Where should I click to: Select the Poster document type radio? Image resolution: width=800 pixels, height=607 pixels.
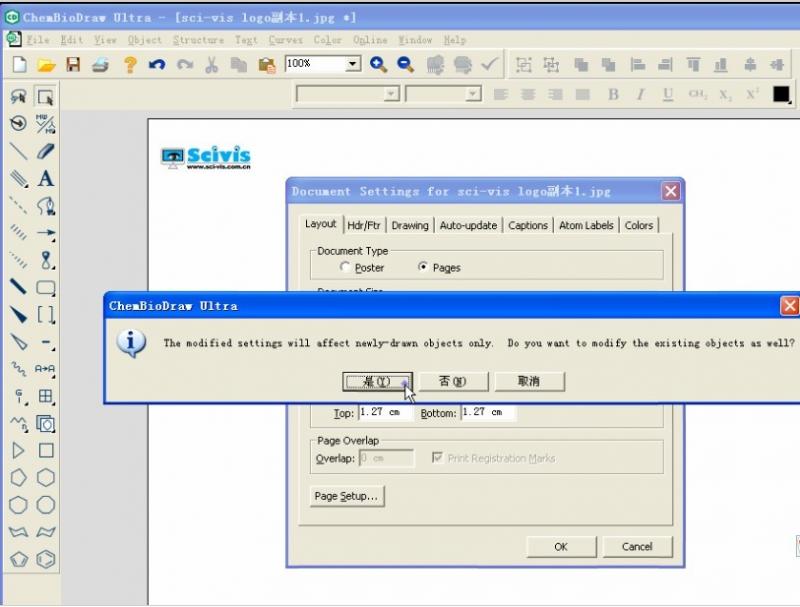[x=345, y=267]
